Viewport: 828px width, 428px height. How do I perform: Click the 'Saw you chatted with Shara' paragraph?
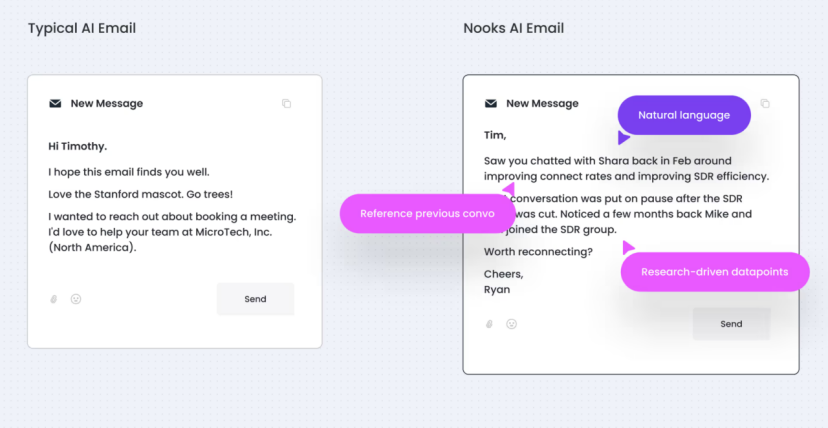tap(627, 168)
